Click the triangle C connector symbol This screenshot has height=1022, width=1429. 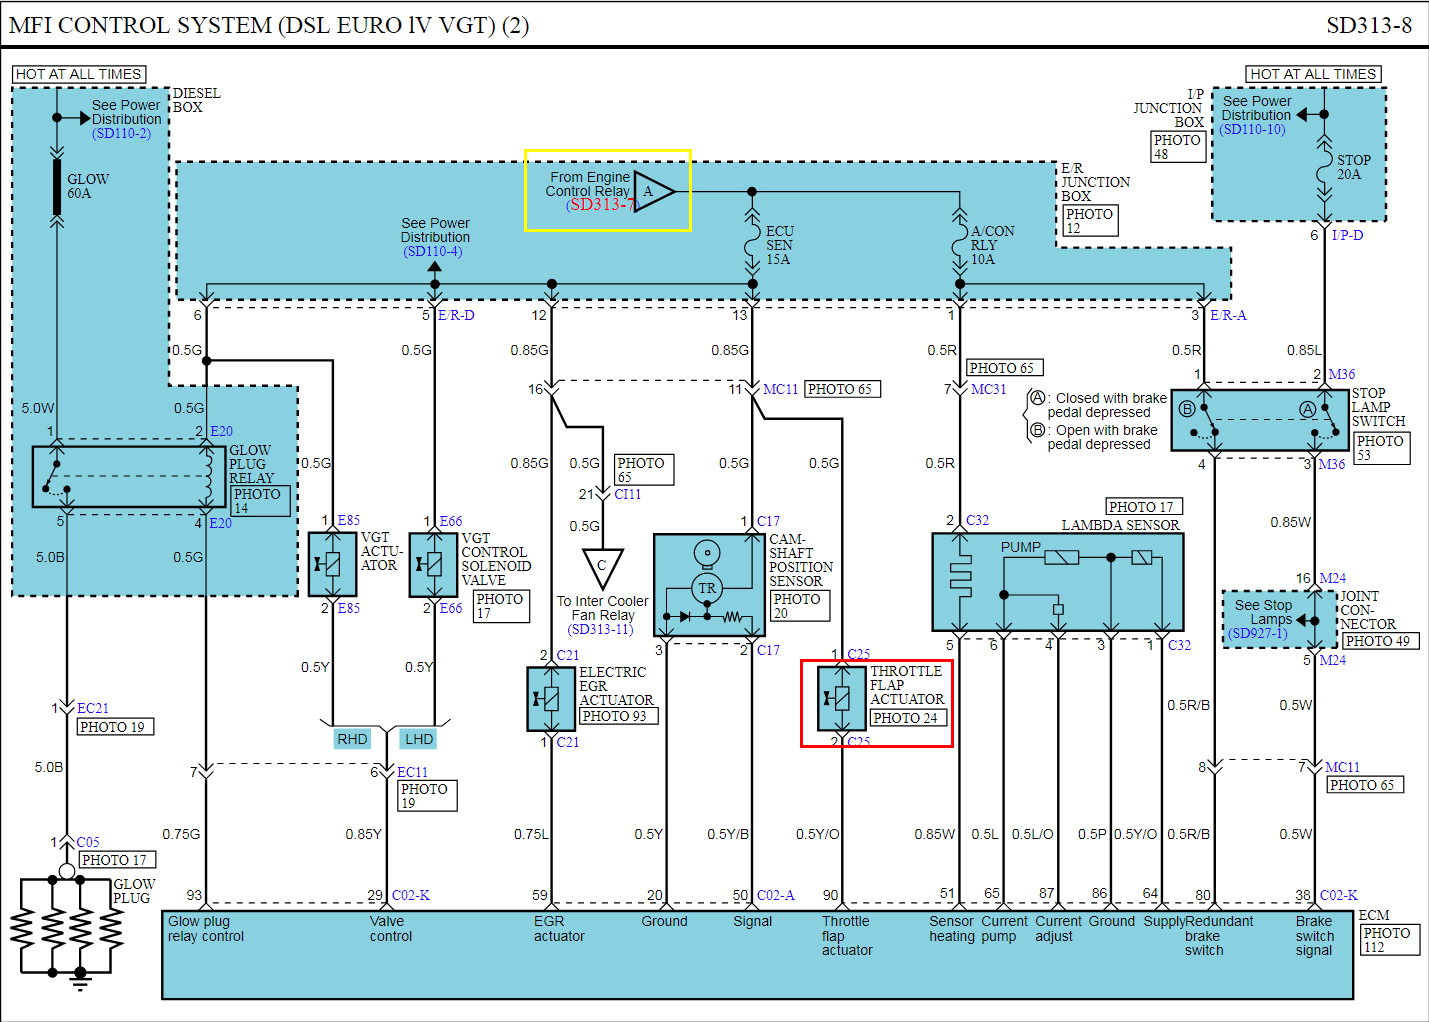(x=602, y=568)
